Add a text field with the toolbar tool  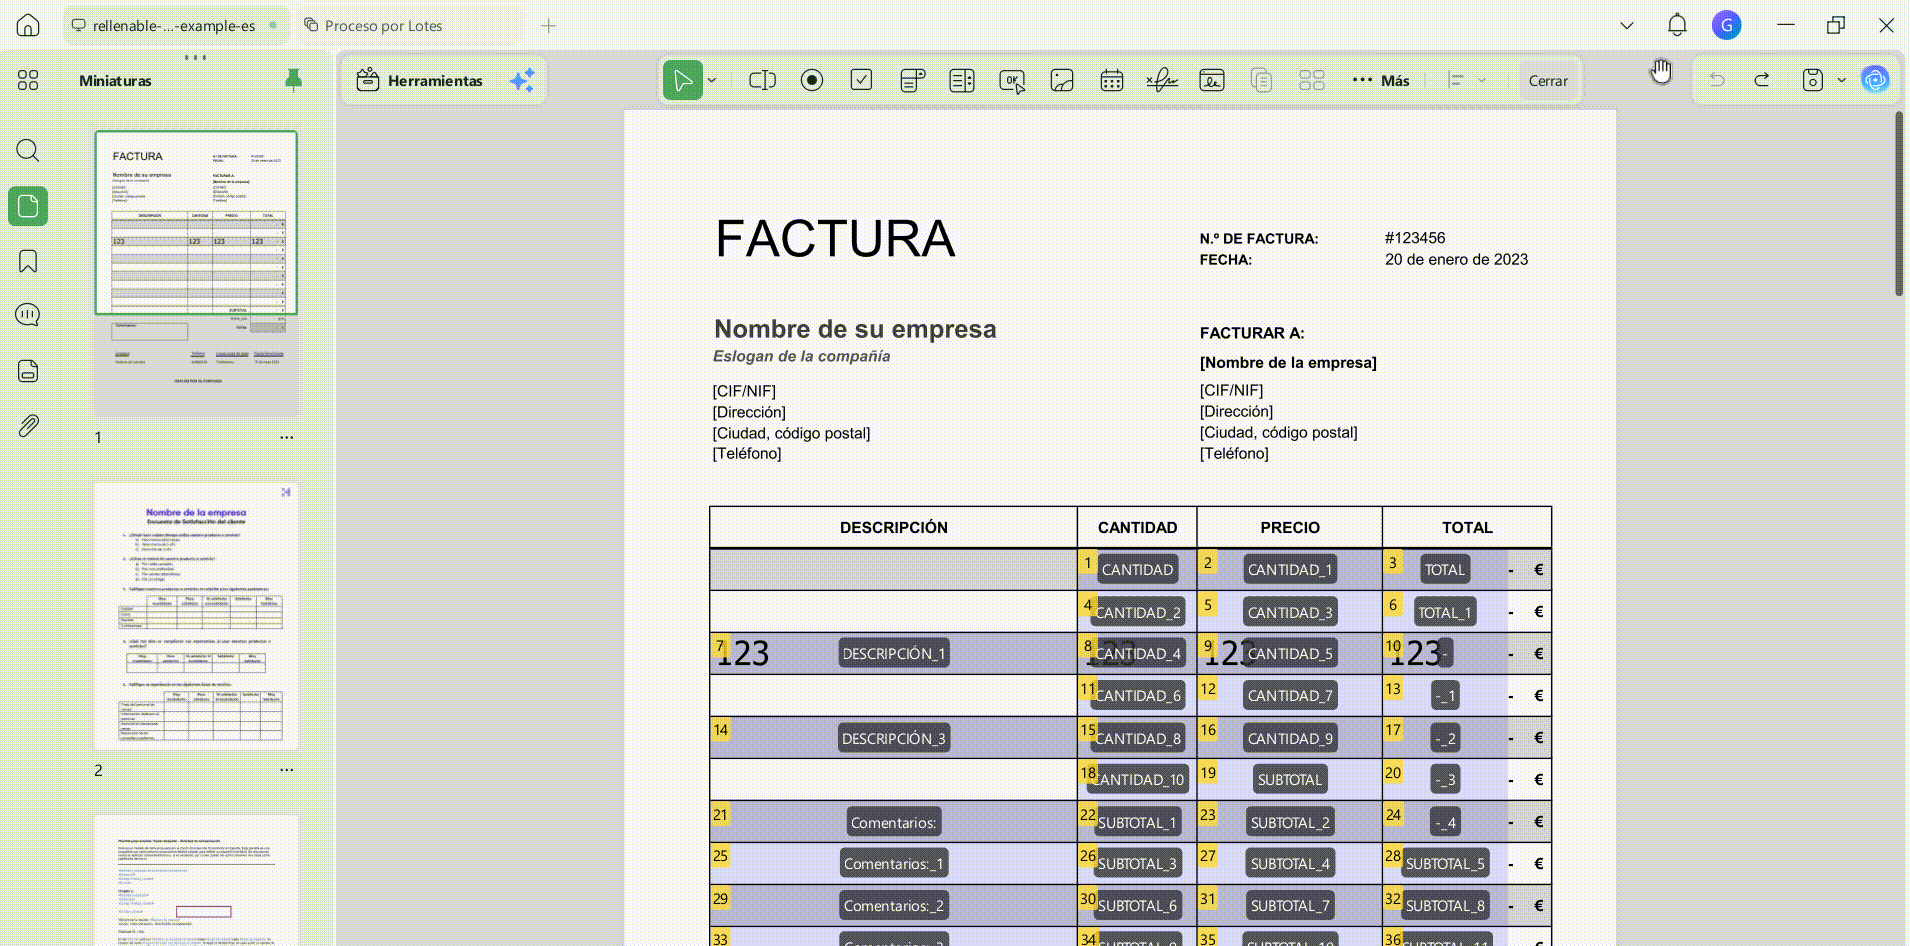762,80
